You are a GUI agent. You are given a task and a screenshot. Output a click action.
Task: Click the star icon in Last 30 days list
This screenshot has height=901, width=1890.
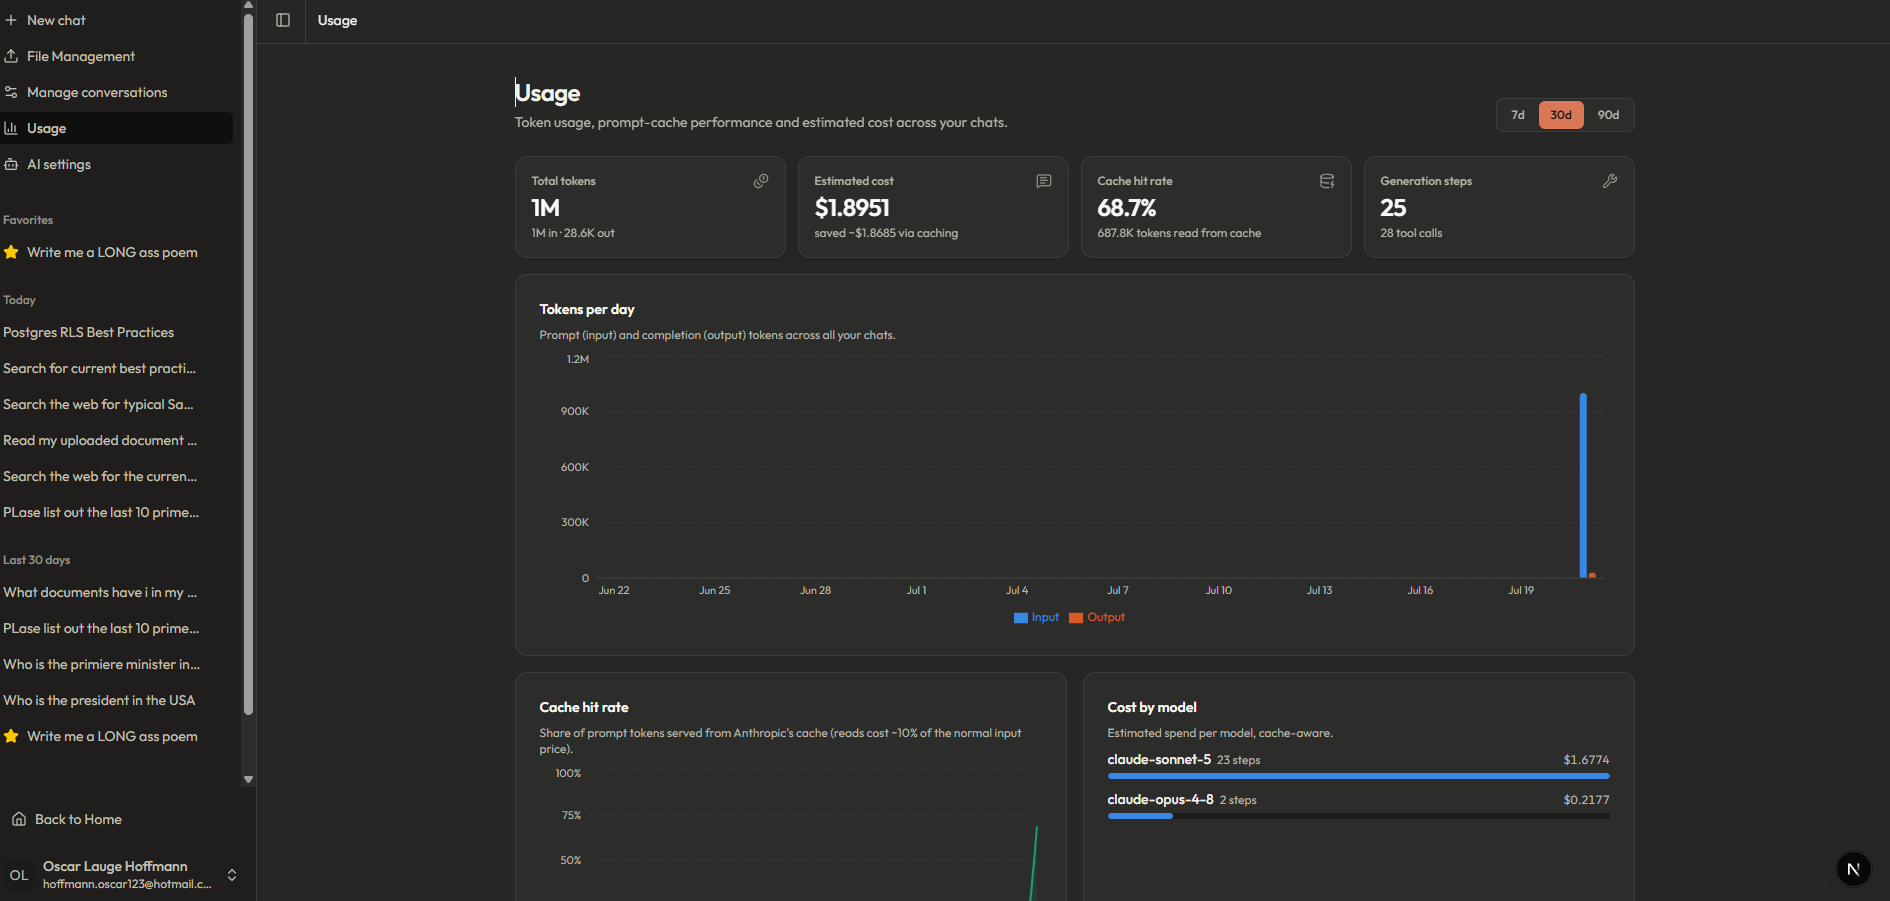click(11, 736)
